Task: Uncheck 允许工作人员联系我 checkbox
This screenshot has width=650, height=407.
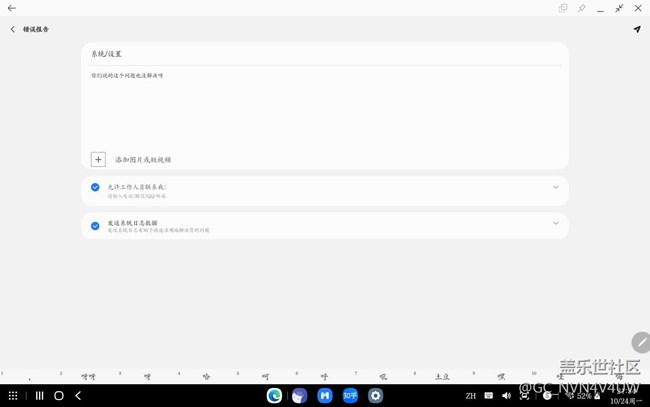Action: point(95,187)
